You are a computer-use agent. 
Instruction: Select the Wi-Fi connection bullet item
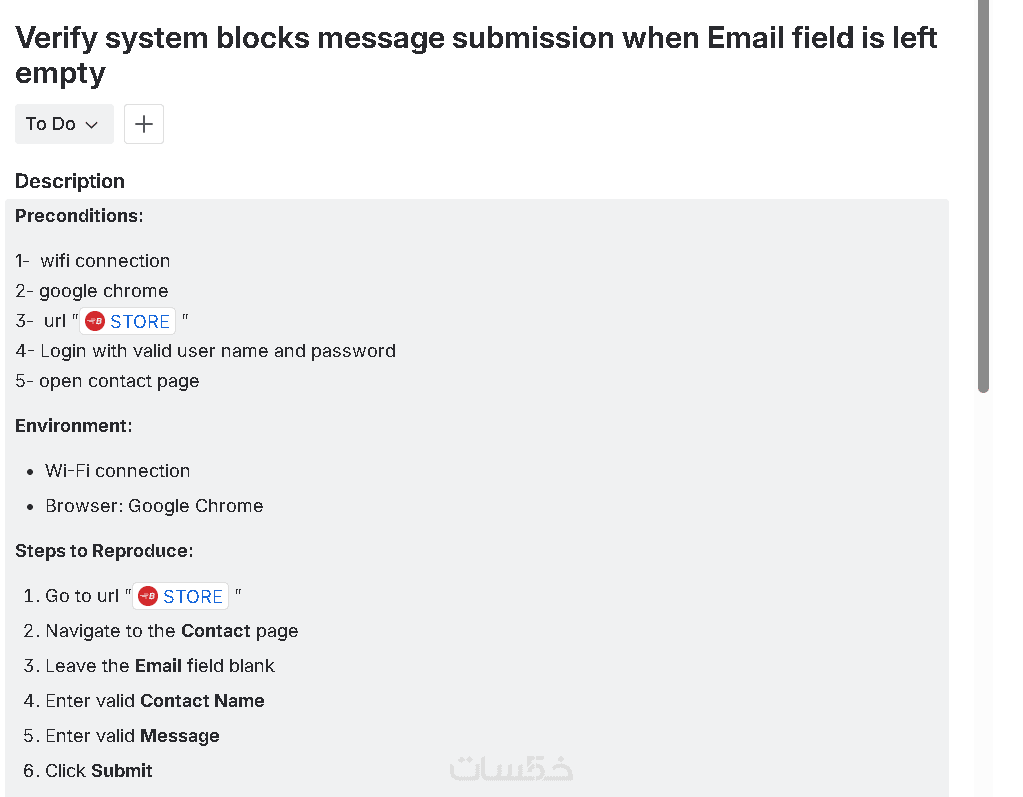(x=117, y=471)
